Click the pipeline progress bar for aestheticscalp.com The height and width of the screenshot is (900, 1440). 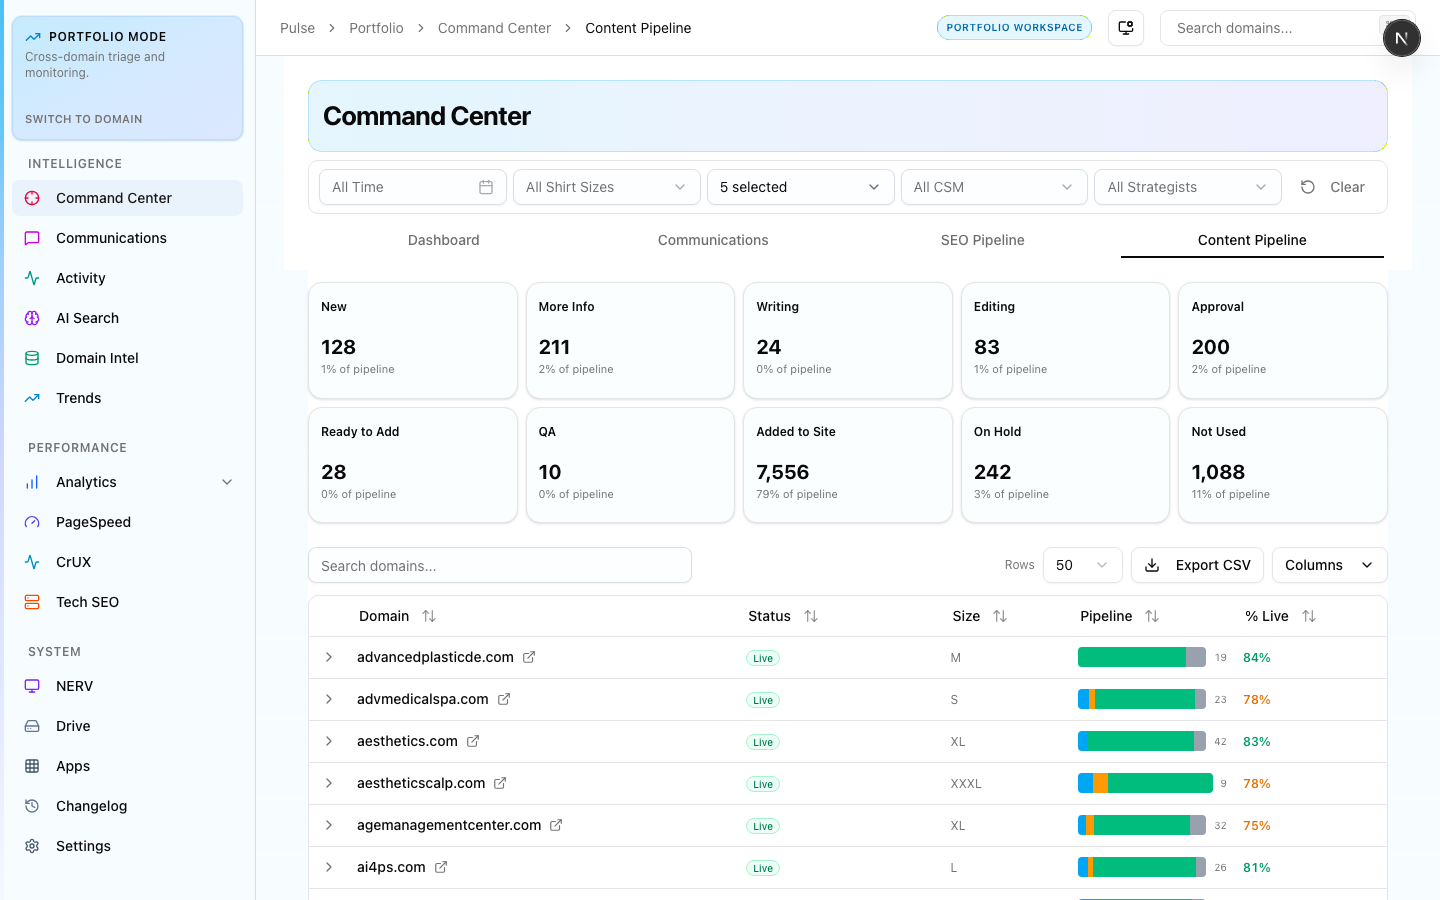pyautogui.click(x=1145, y=783)
